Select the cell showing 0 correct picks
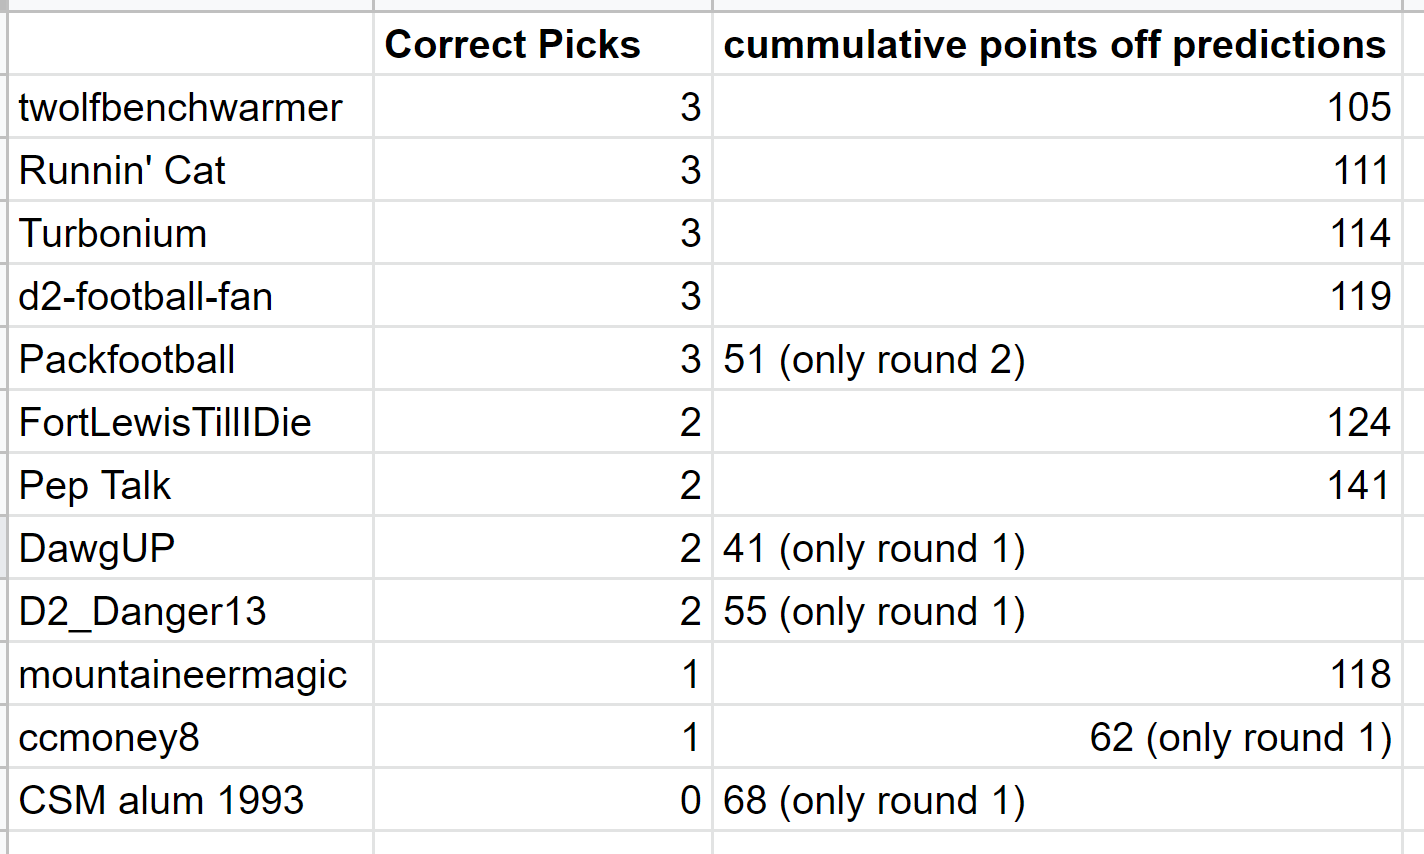 click(x=543, y=800)
